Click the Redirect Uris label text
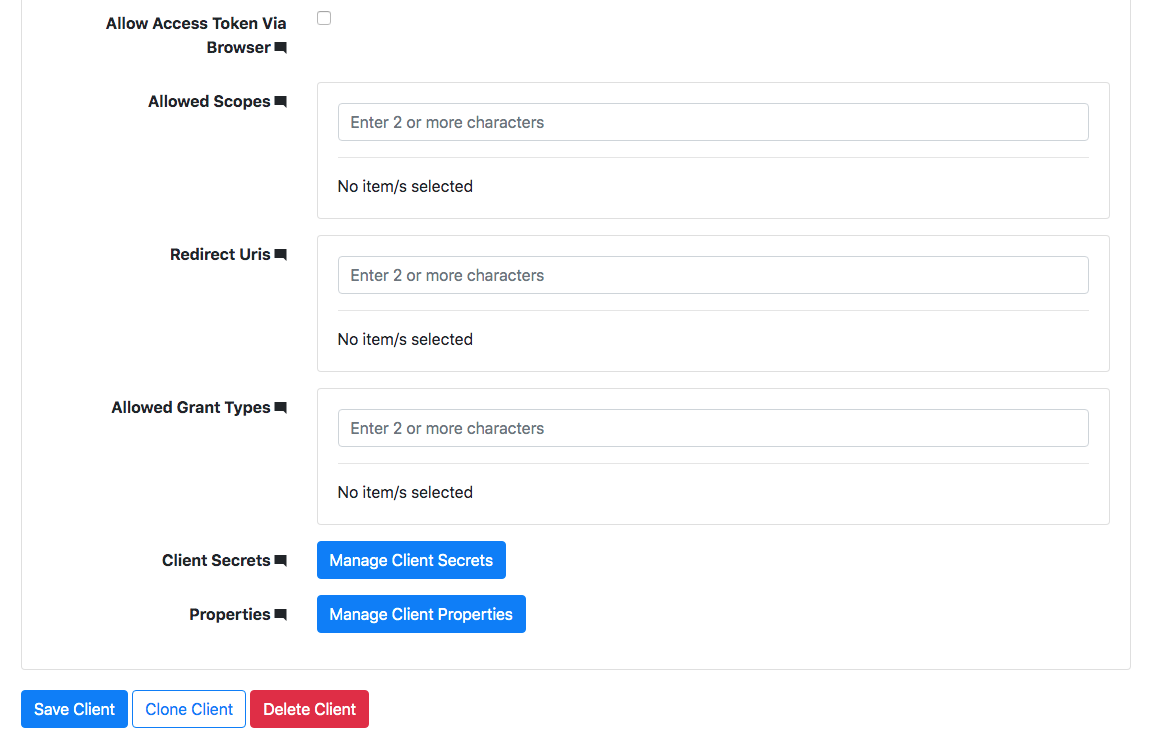1166x743 pixels. [x=219, y=254]
